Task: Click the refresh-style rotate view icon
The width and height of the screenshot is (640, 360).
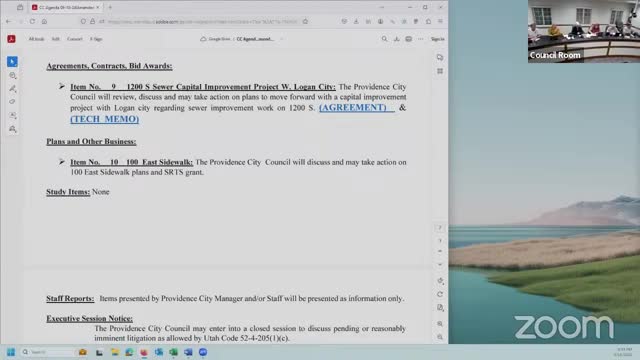Action: click(440, 294)
